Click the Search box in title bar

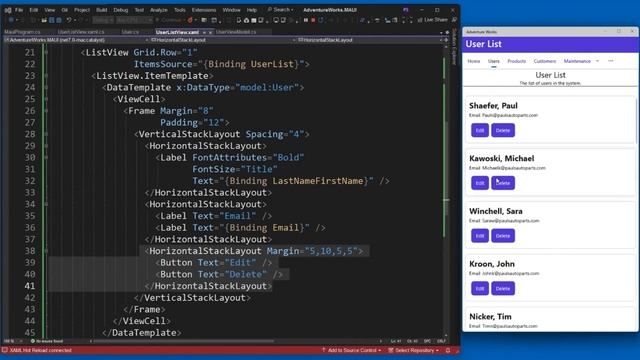point(280,9)
